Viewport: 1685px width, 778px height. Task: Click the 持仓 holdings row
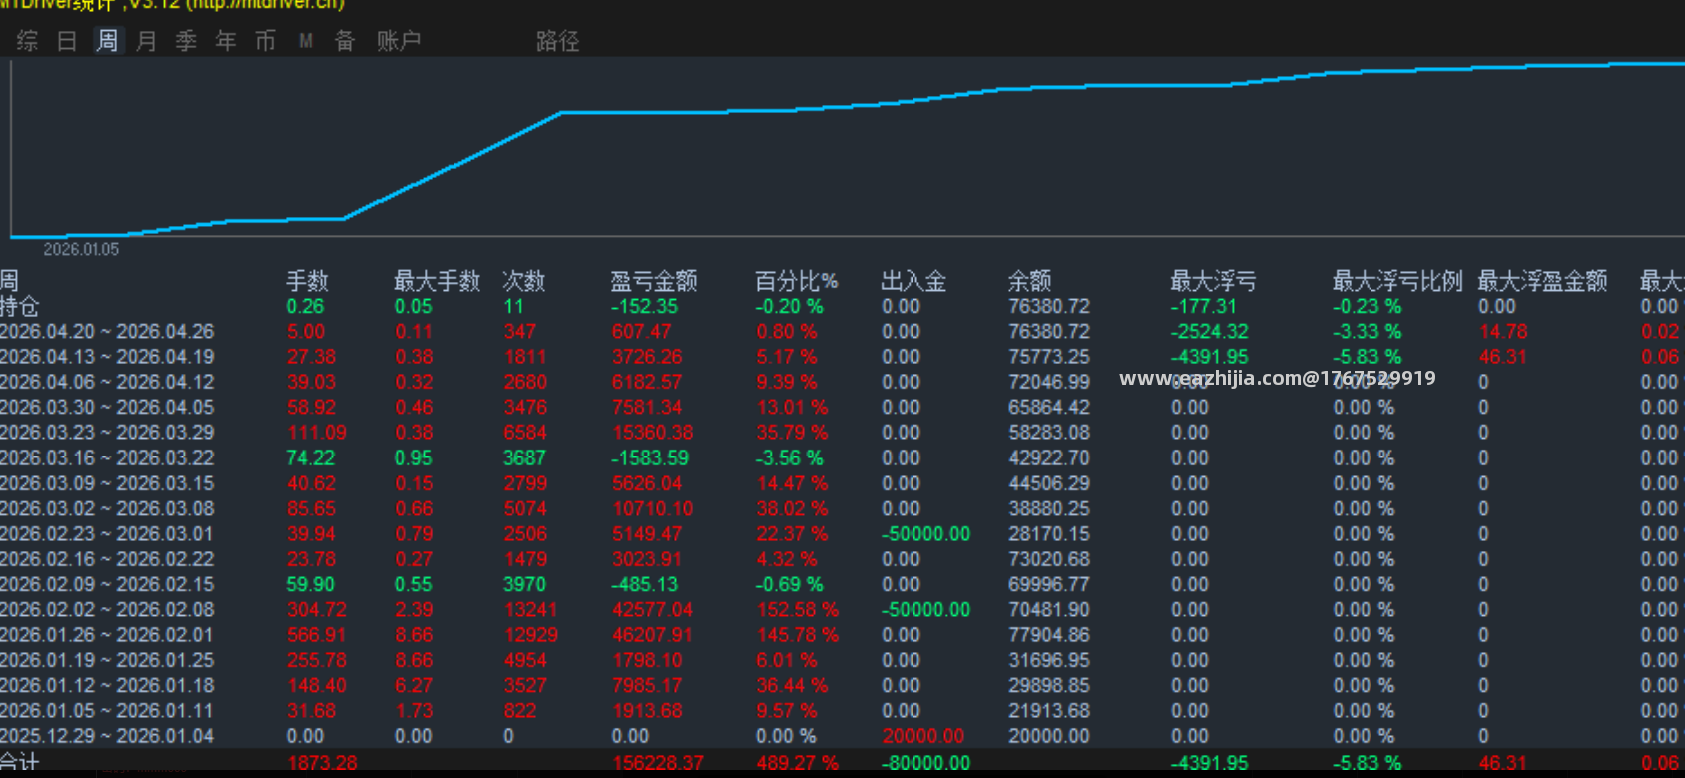coord(842,307)
